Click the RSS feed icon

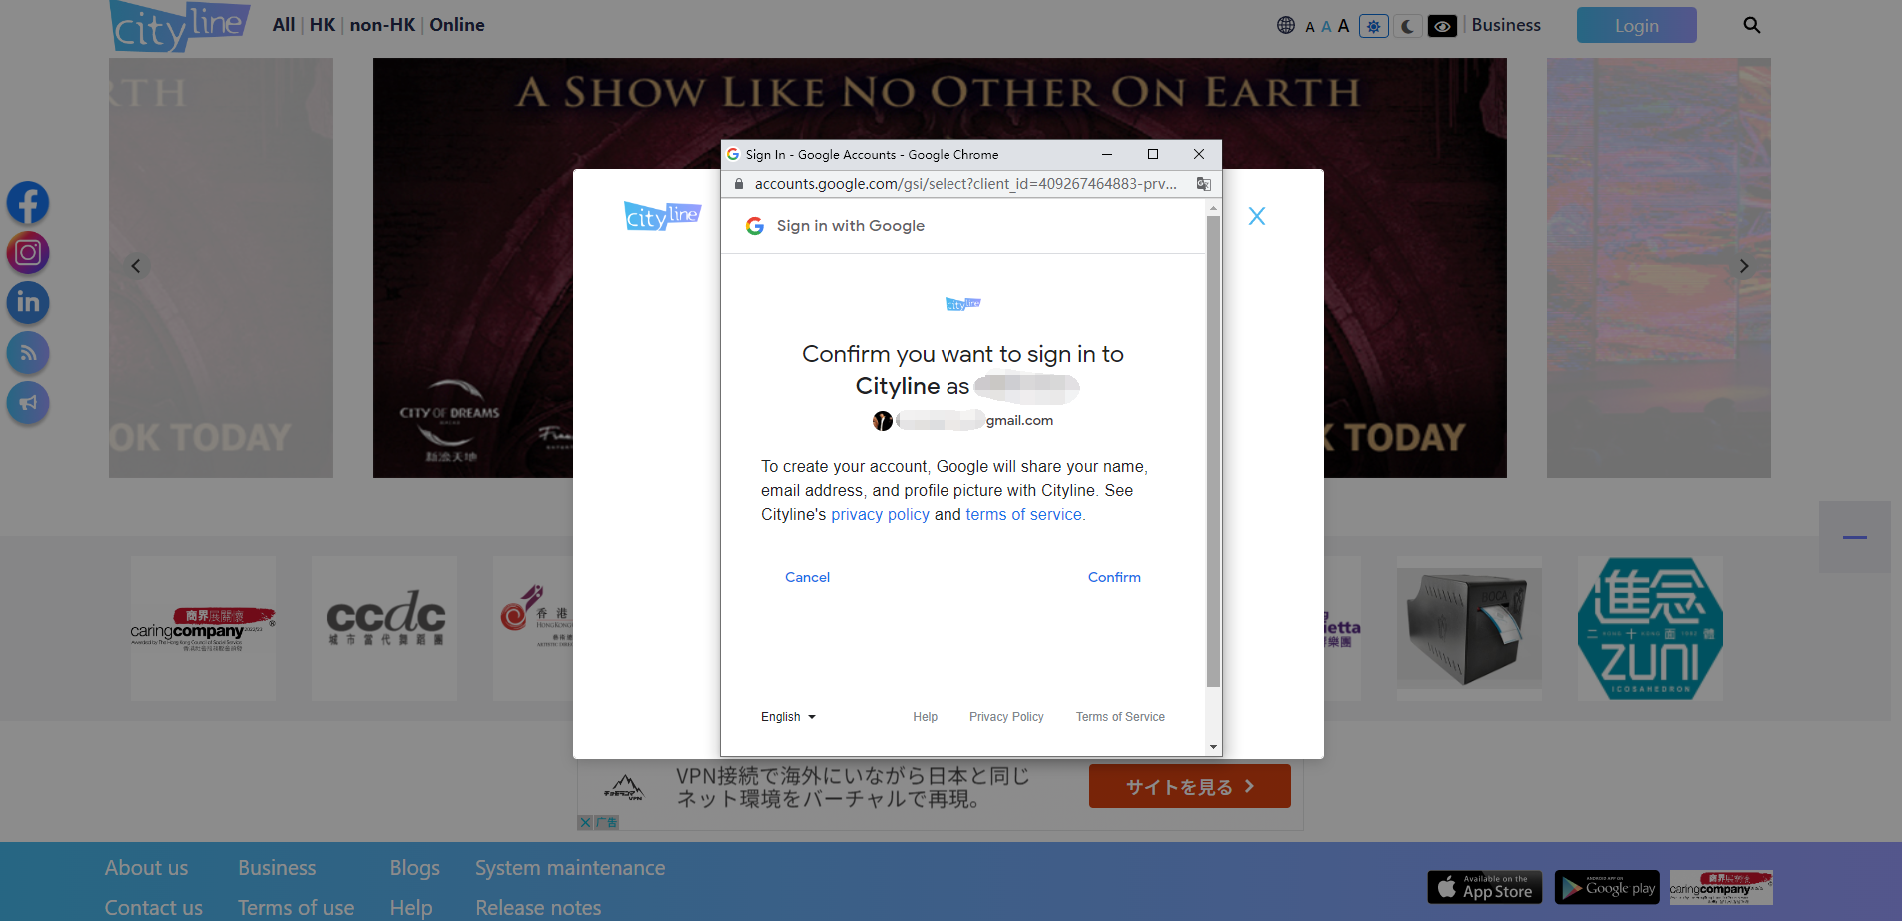[28, 353]
